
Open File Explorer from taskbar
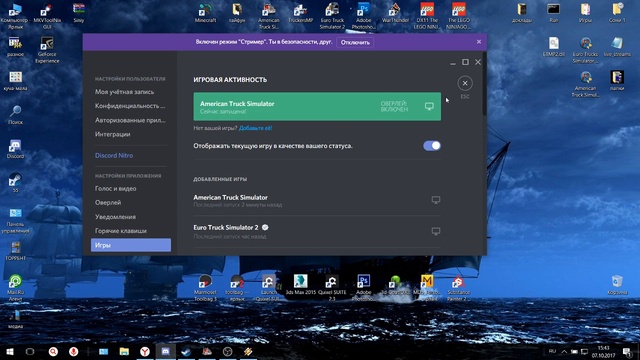pyautogui.click(x=124, y=351)
